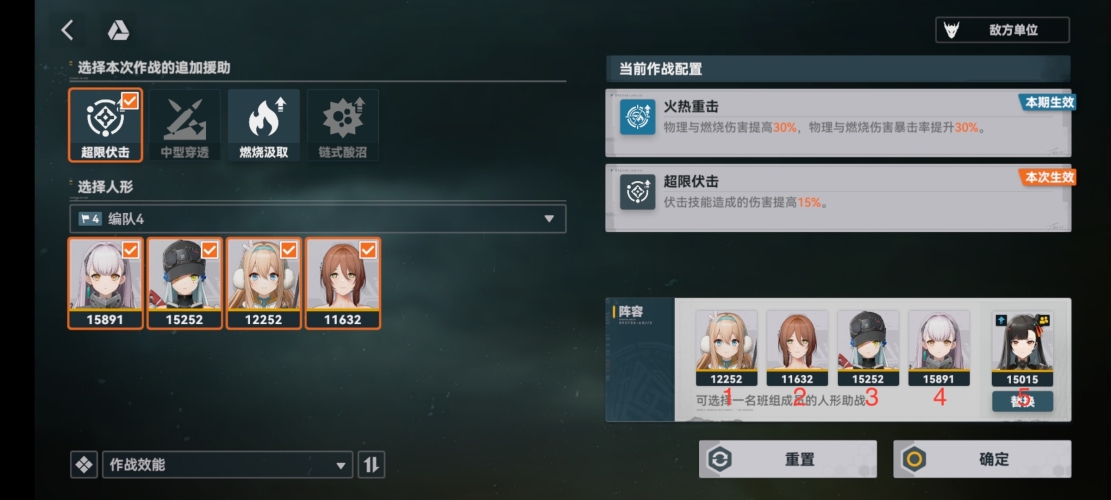Select the 燃烧汲取 flame support icon
Image resolution: width=1111 pixels, height=500 pixels.
(x=264, y=125)
